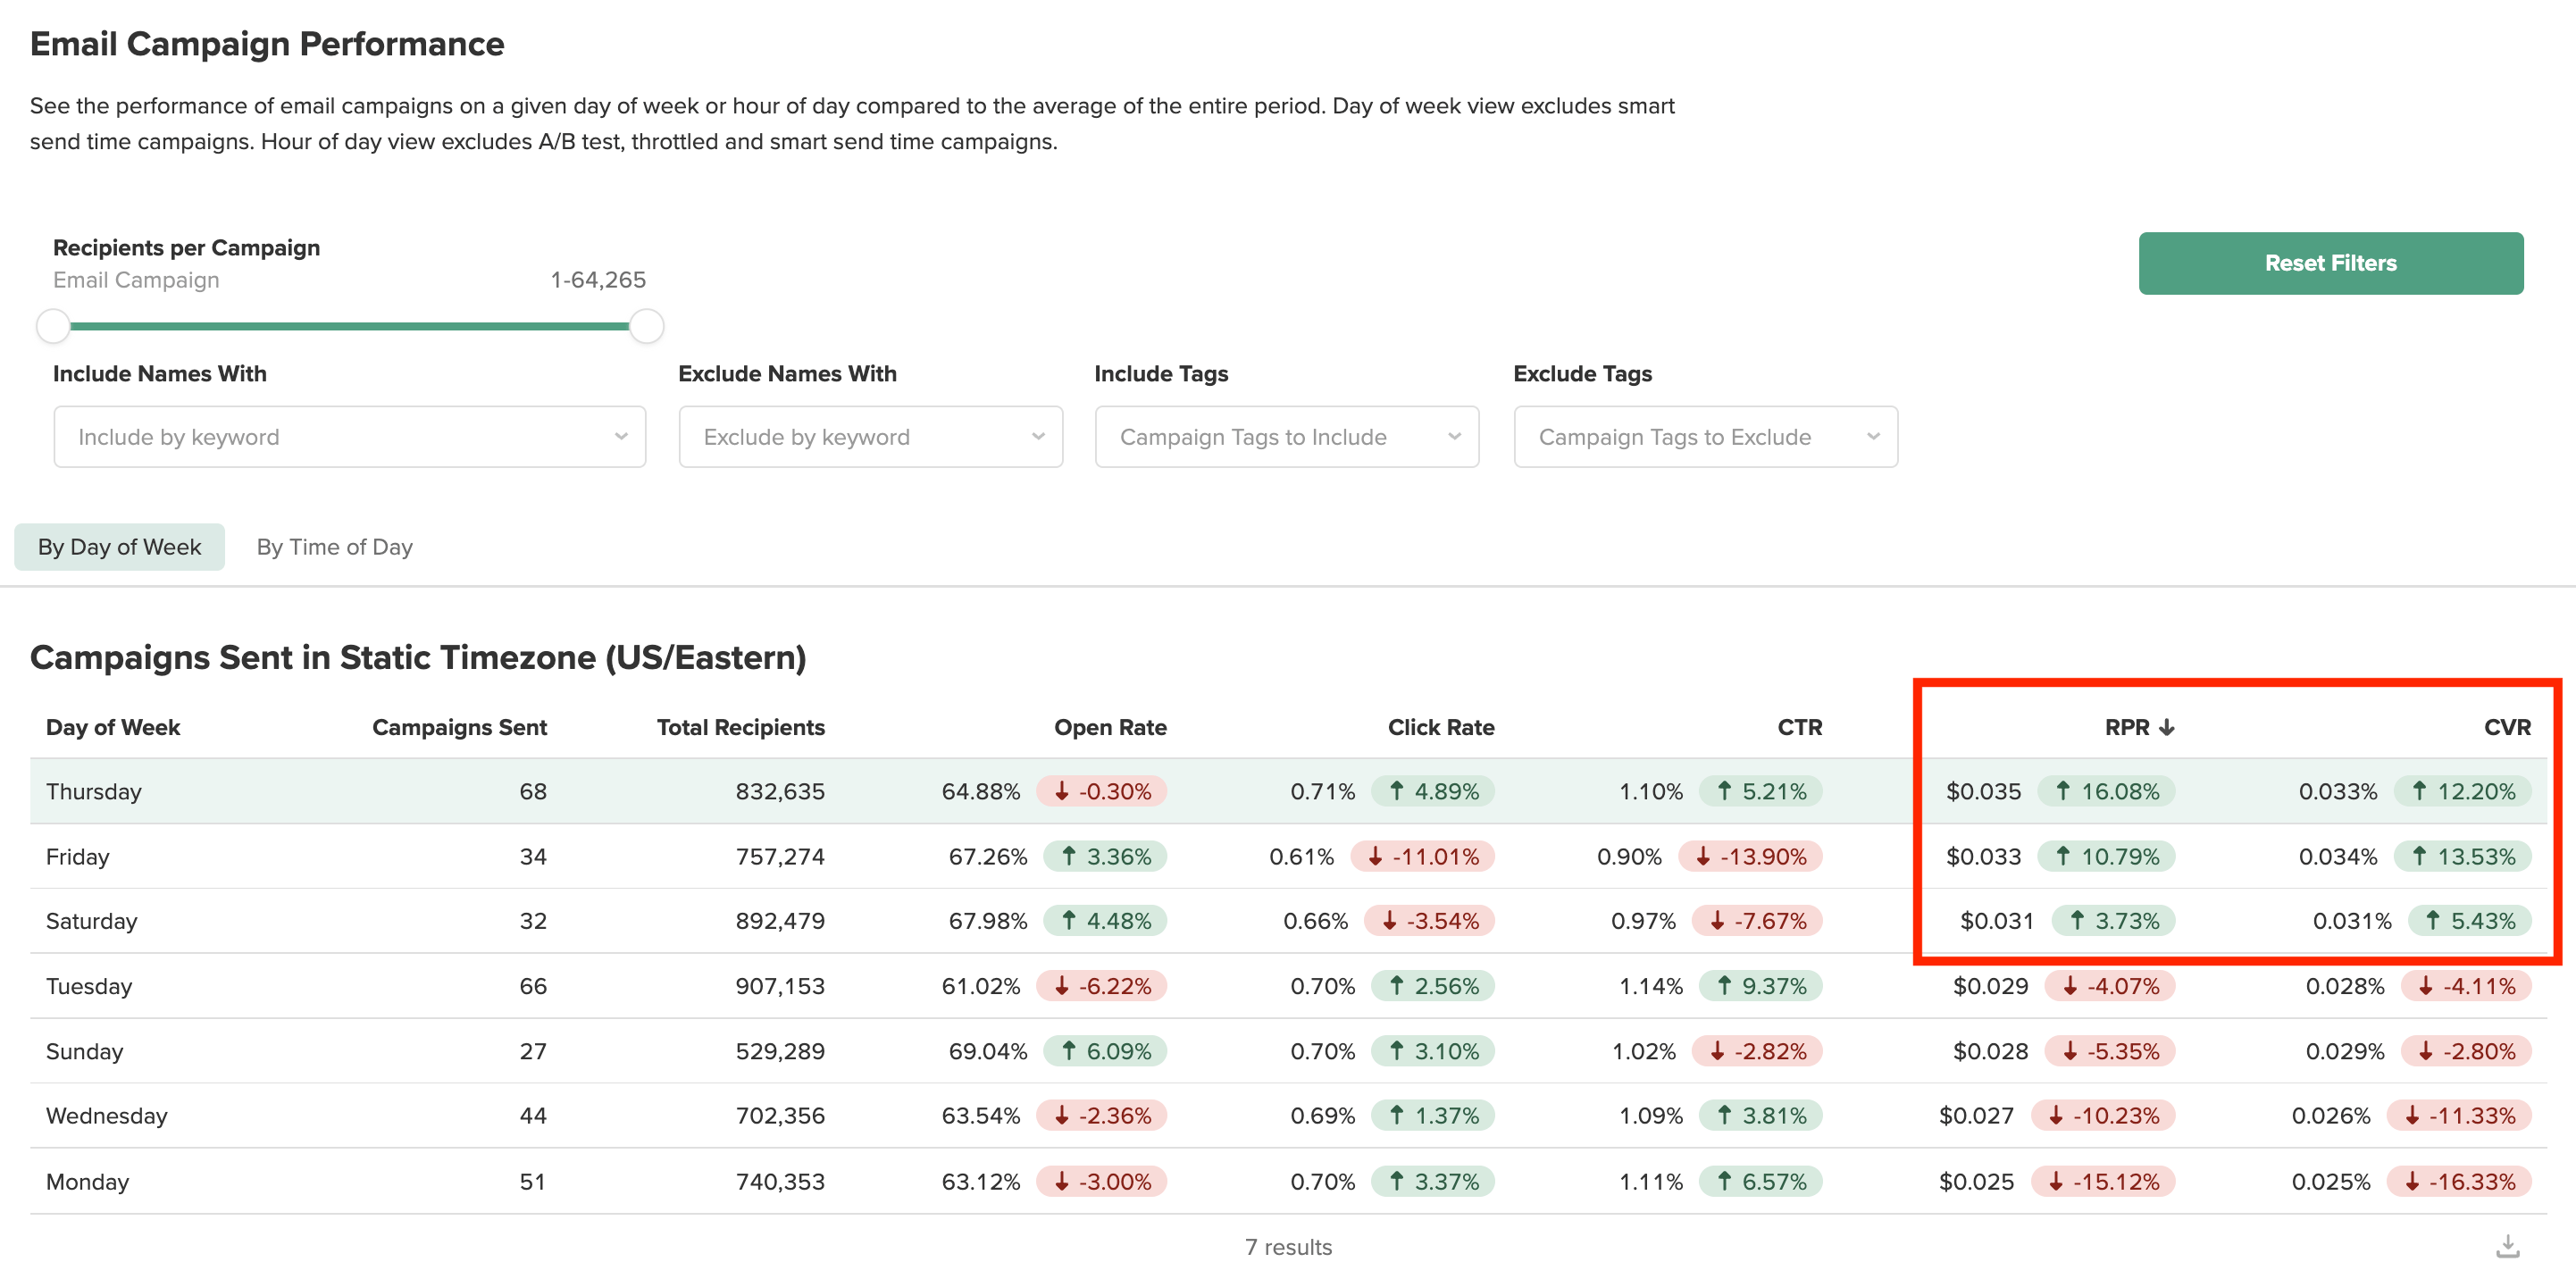
Task: Click Friday's -11.01% click rate badge
Action: pos(1422,856)
